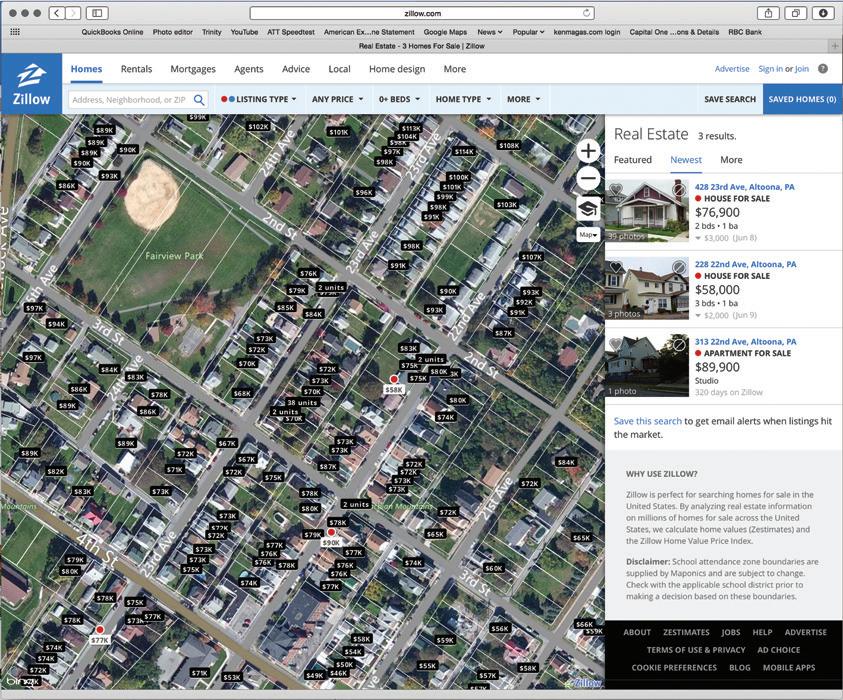This screenshot has height=700, width=843.
Task: Click the Safari address bar
Action: [x=422, y=13]
